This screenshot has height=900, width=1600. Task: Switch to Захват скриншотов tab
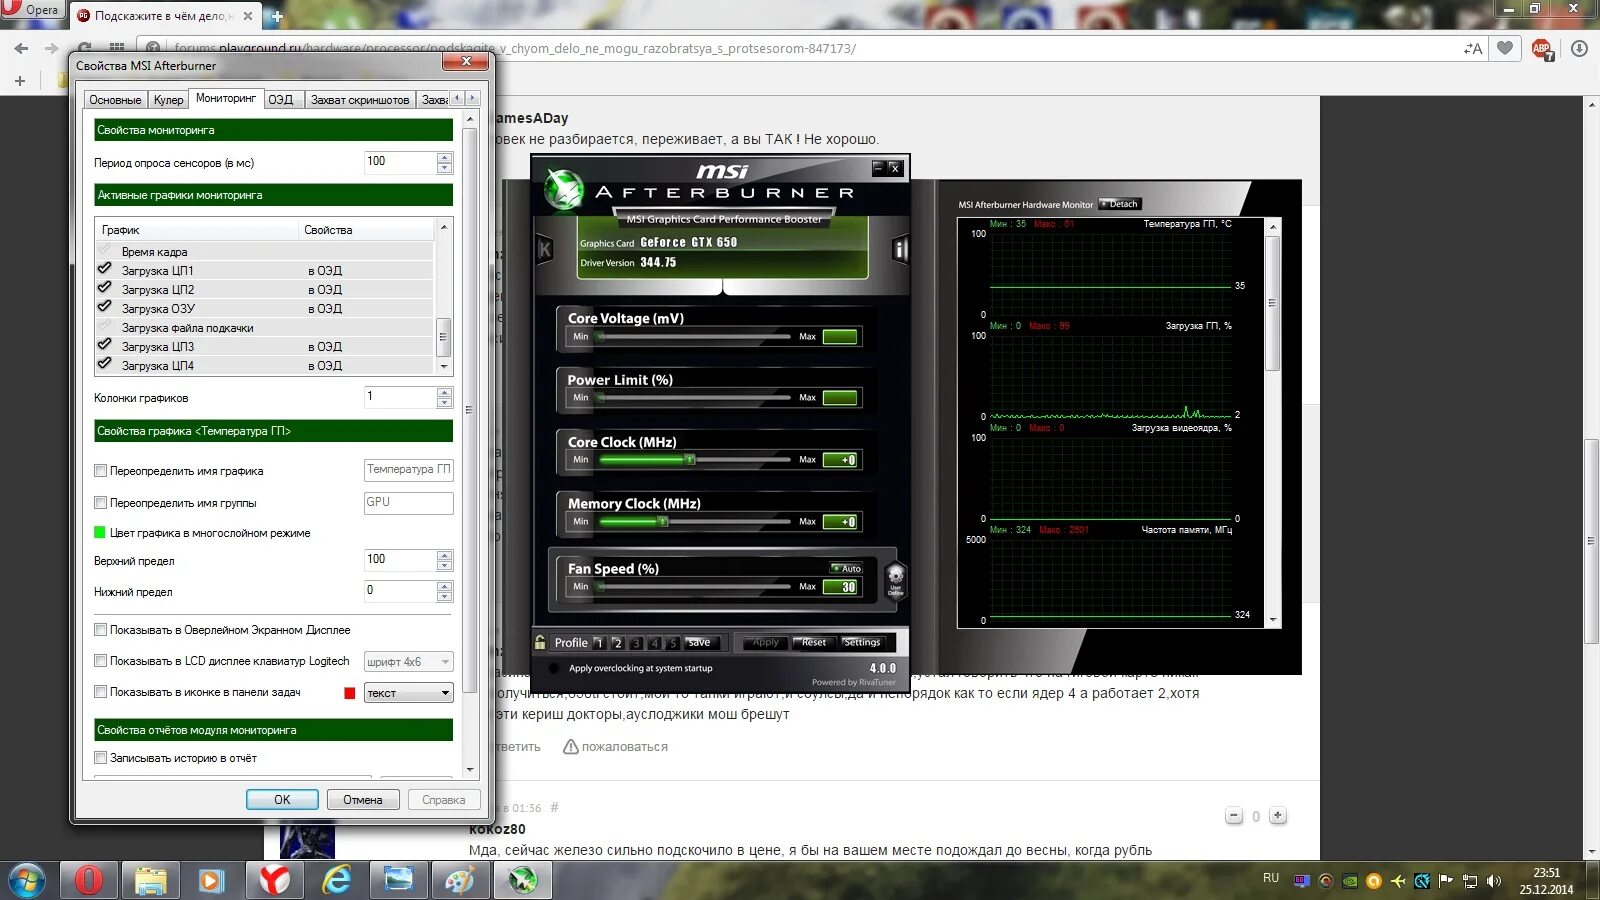click(360, 100)
